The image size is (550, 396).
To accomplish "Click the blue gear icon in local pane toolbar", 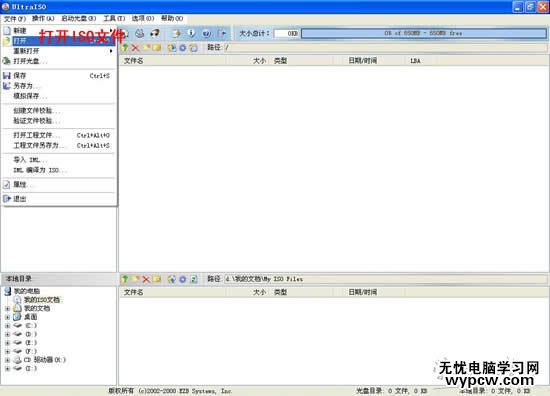I will 183,279.
